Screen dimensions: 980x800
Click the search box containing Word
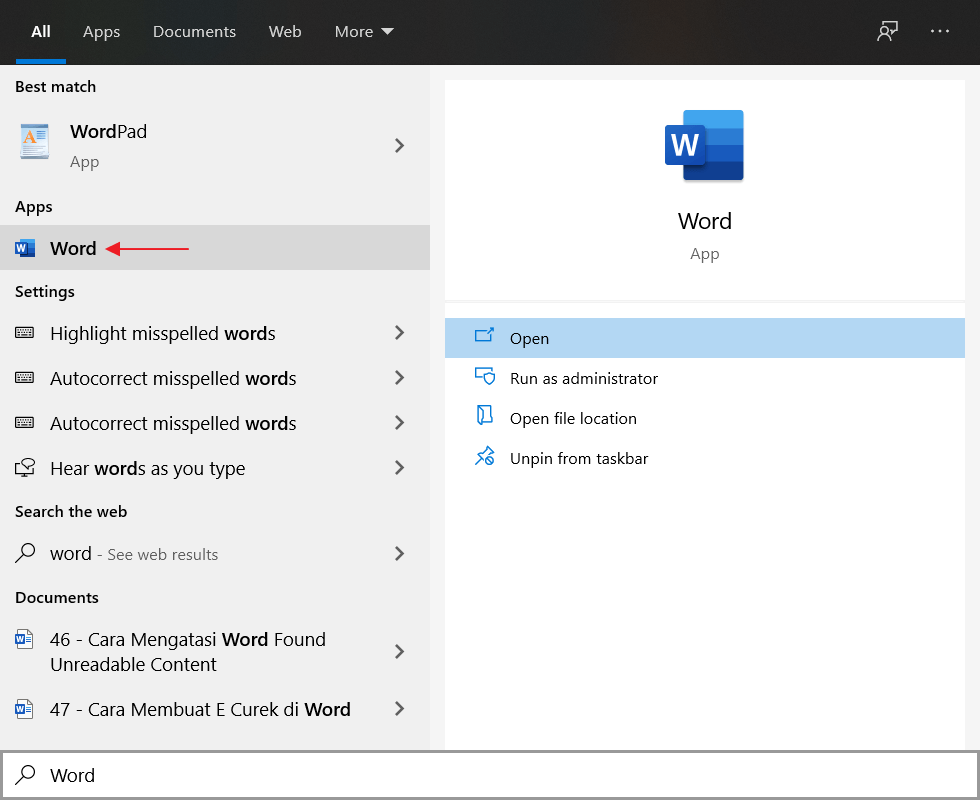(x=490, y=775)
